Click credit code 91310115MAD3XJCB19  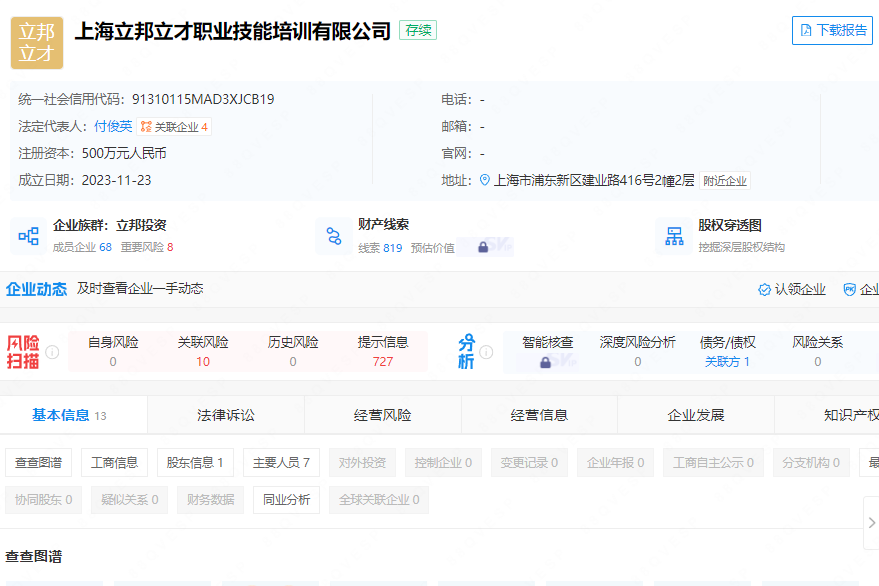[203, 99]
